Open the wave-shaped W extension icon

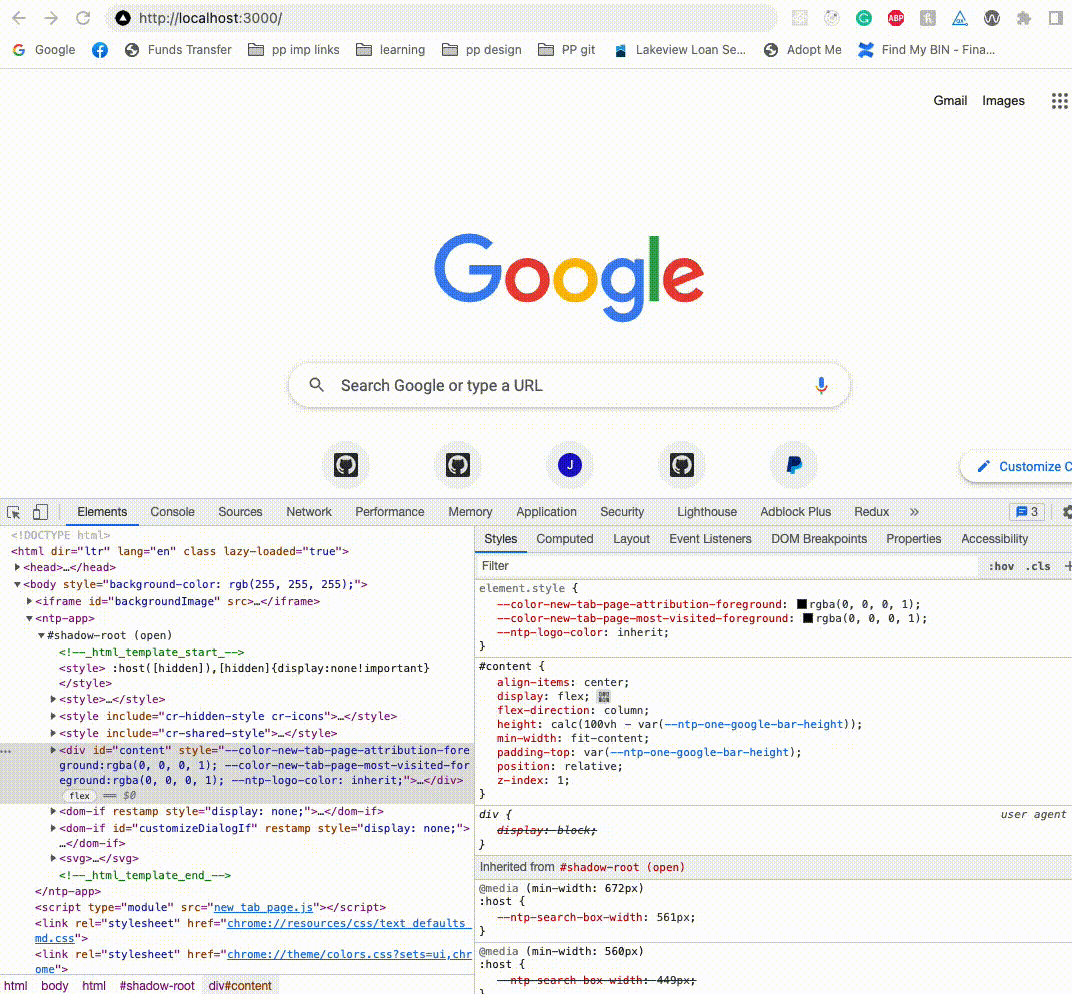click(x=991, y=18)
